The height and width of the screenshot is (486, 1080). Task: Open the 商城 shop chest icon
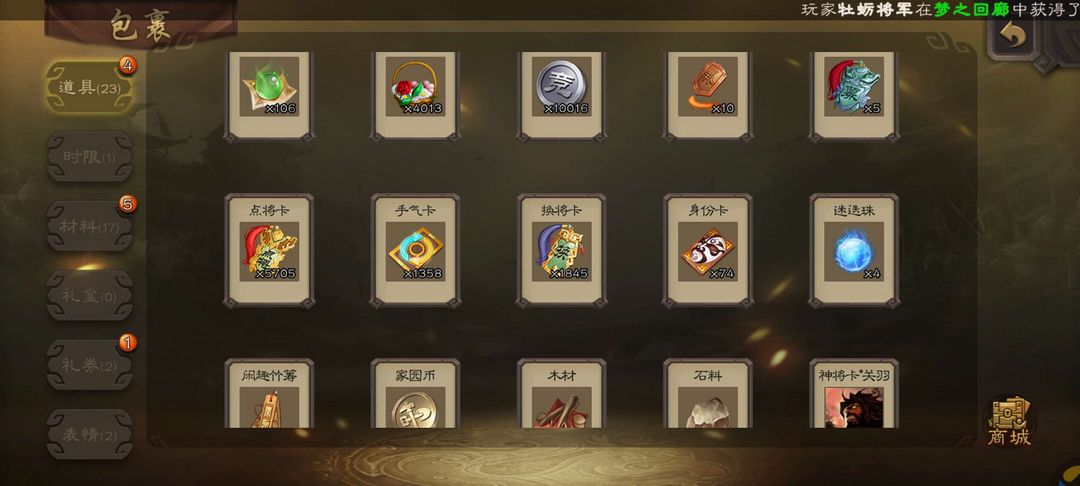pyautogui.click(x=1009, y=421)
